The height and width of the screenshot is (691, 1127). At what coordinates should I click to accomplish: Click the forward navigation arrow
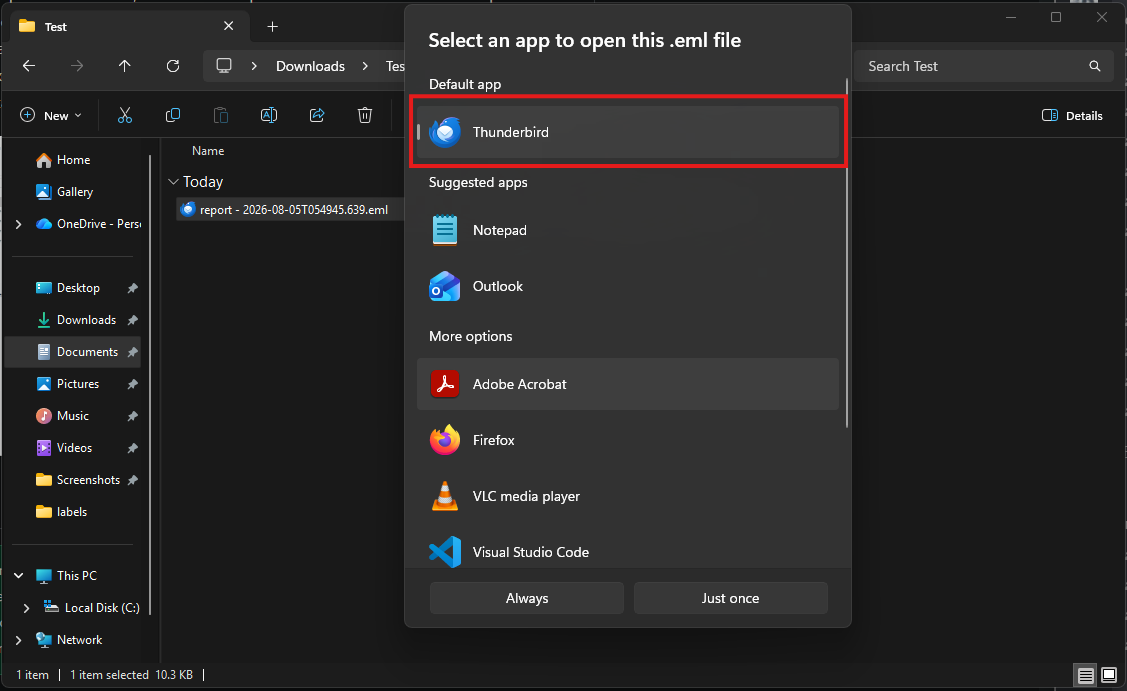[x=77, y=66]
